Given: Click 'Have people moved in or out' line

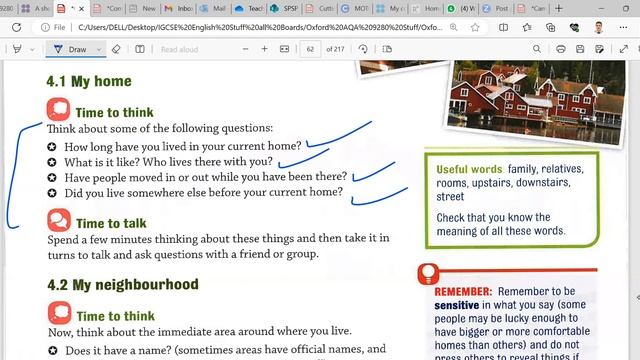Looking at the screenshot, I should 205,177.
